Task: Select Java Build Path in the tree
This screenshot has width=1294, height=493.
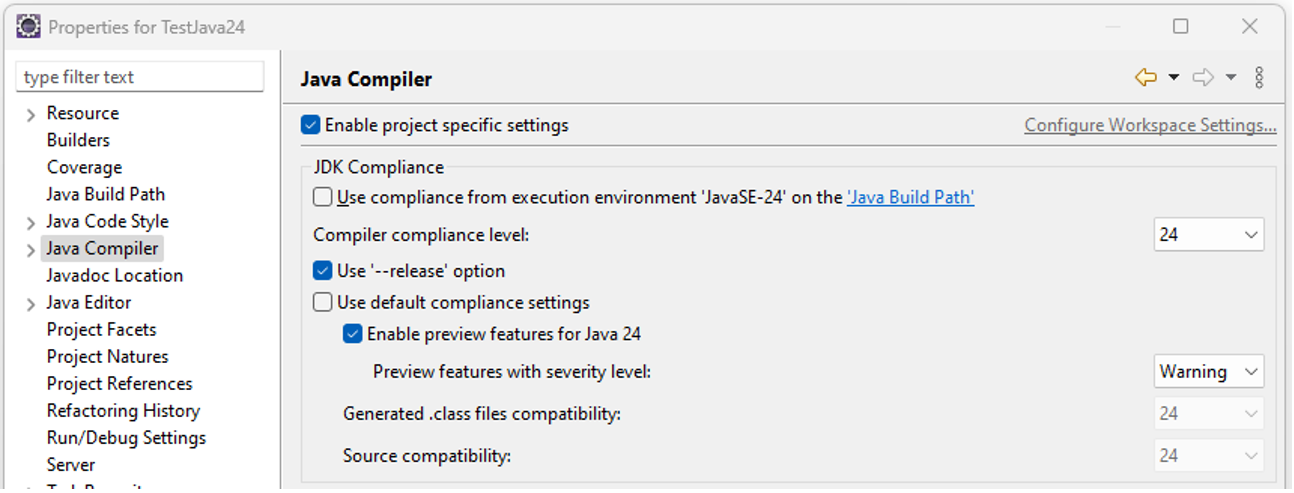Action: [106, 194]
